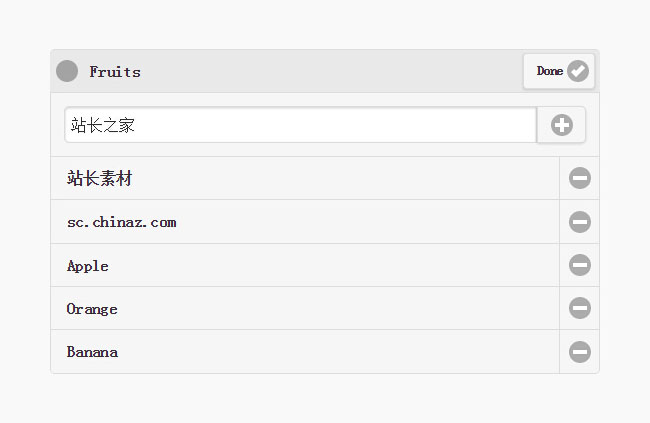Click the plus icon to add item
650x423 pixels.
(x=562, y=125)
